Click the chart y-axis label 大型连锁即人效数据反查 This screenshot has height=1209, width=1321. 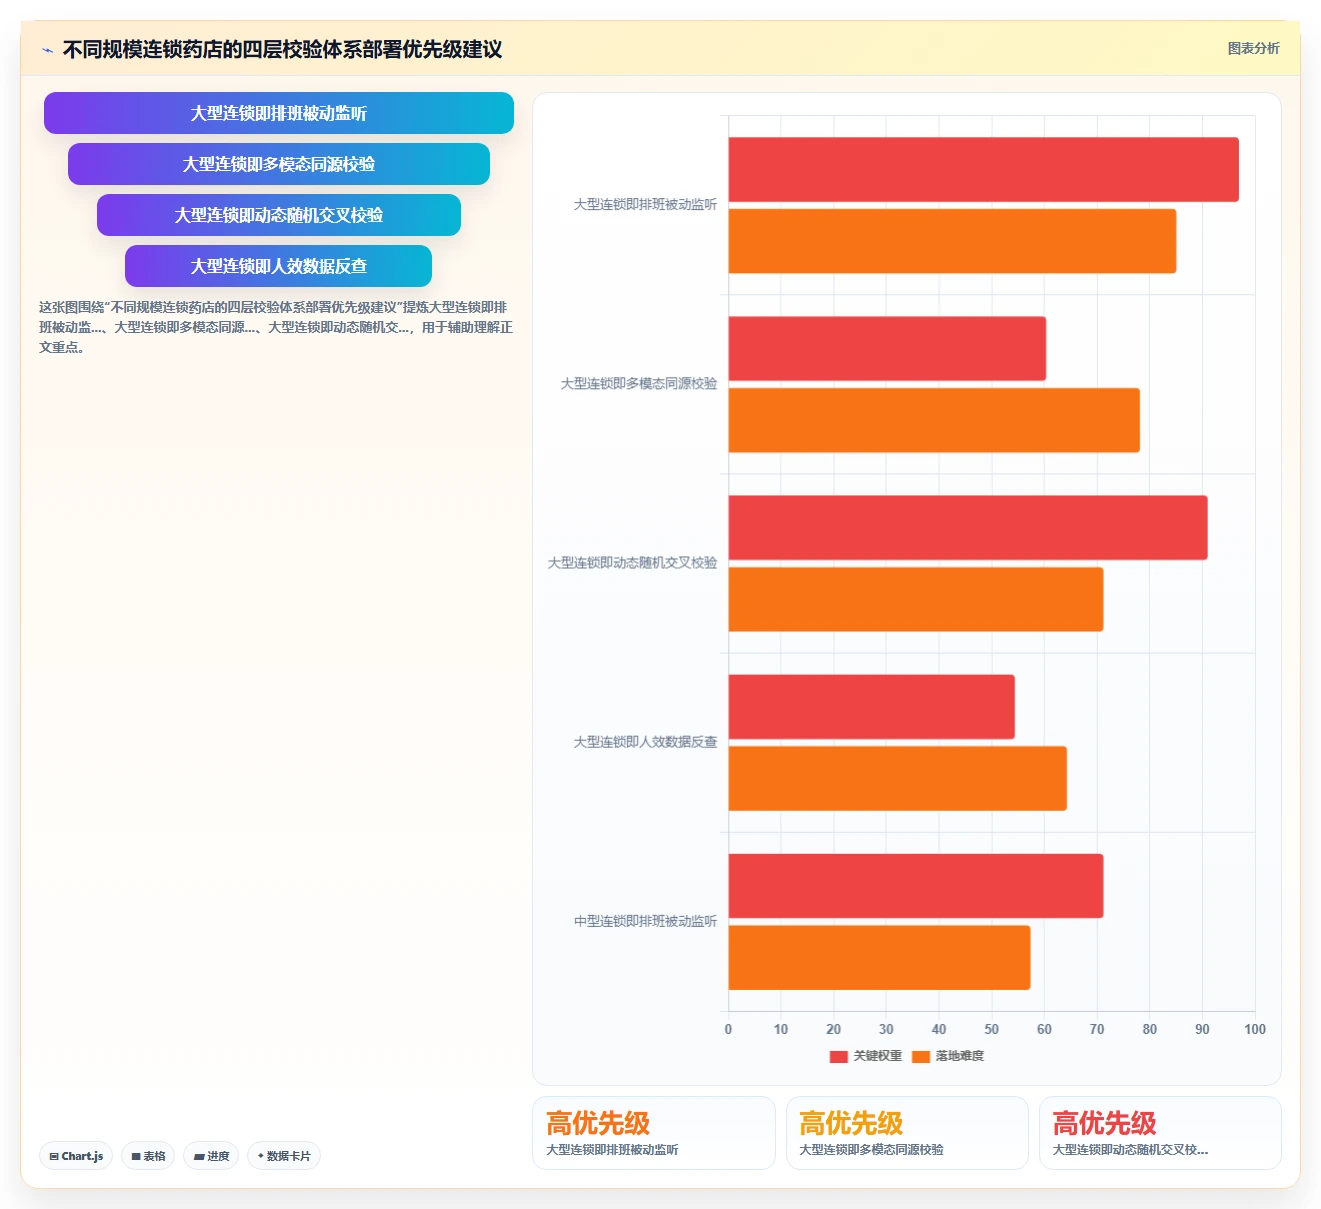point(645,742)
